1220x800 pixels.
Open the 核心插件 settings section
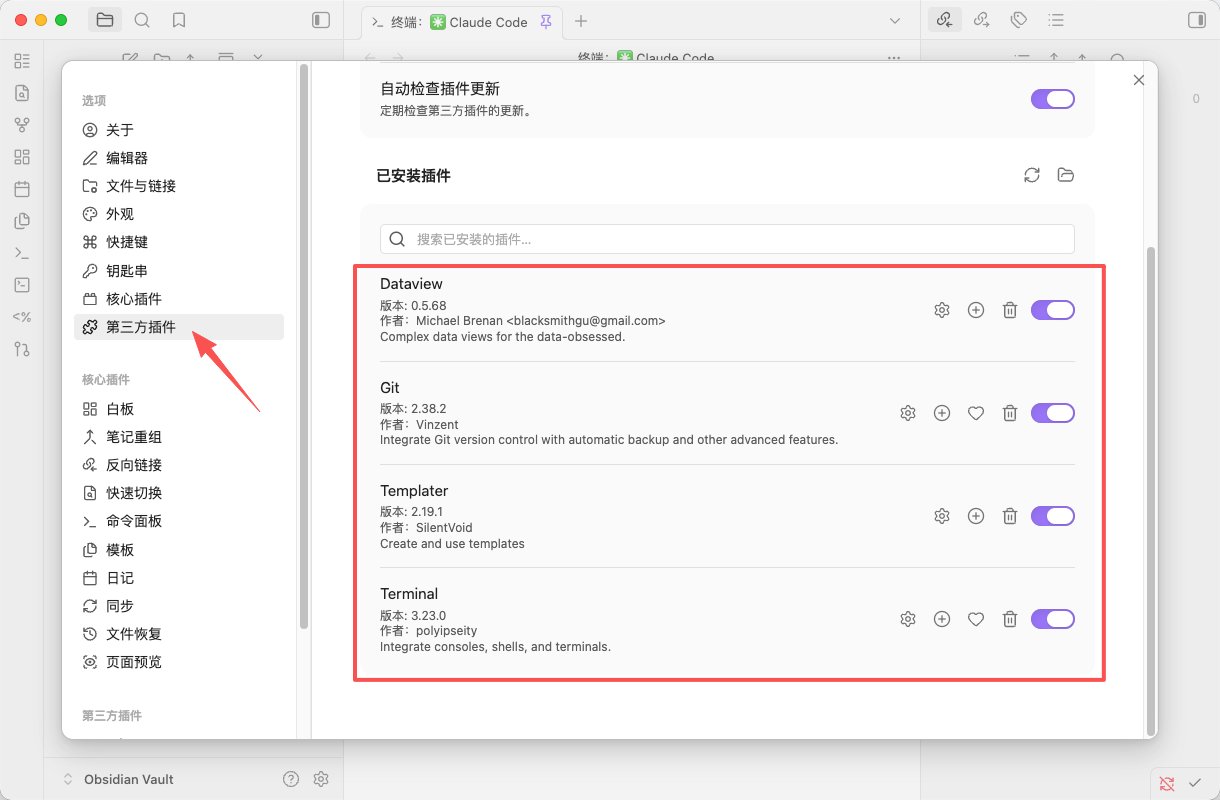click(x=179, y=299)
